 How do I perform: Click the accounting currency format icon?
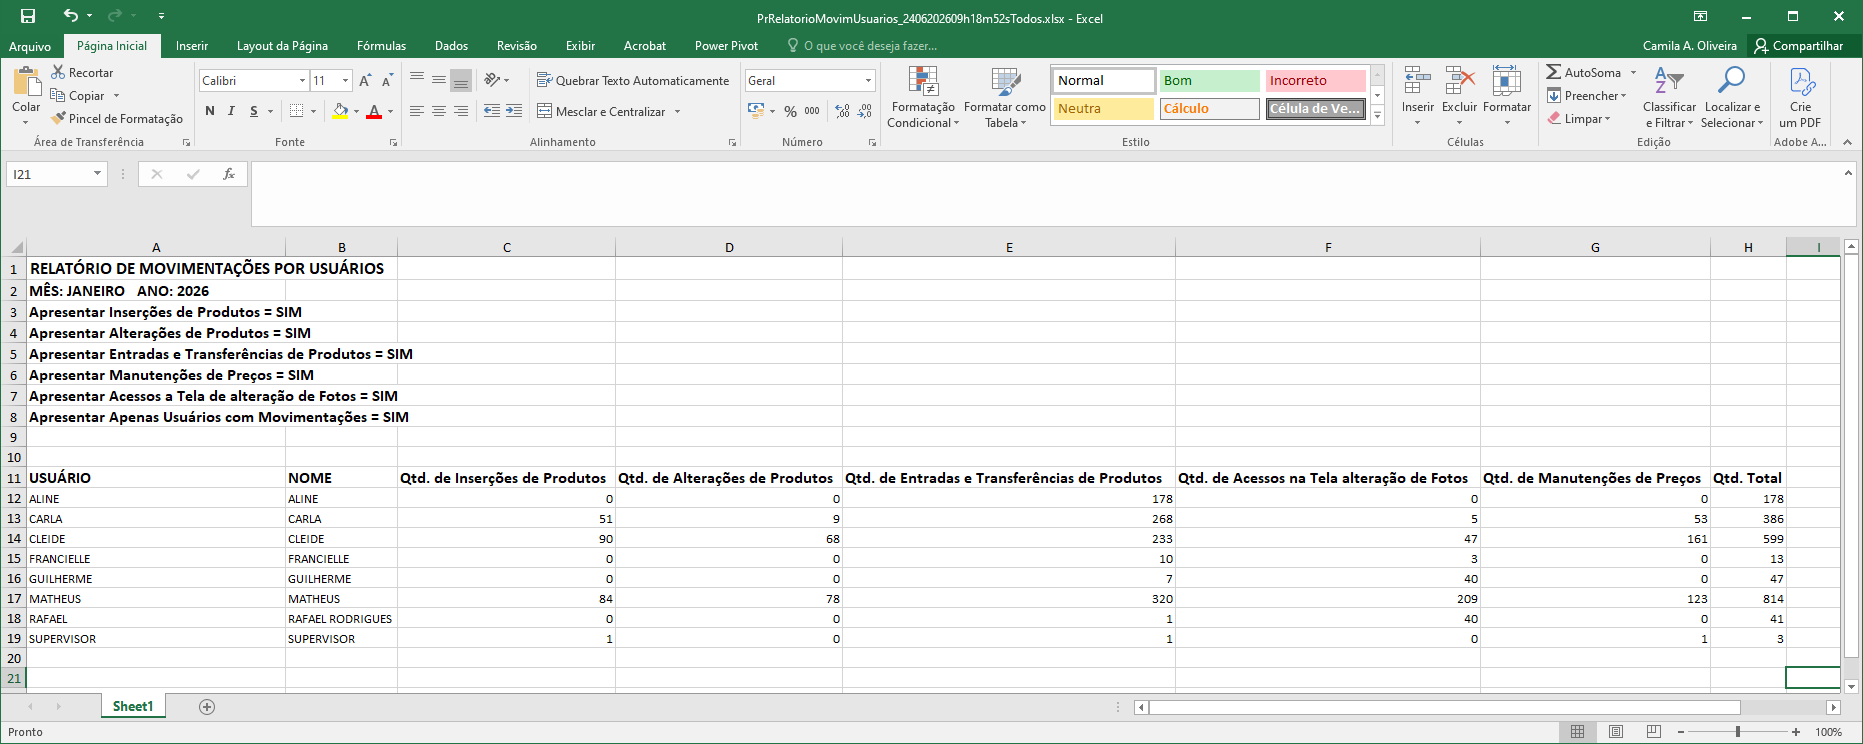coord(755,111)
